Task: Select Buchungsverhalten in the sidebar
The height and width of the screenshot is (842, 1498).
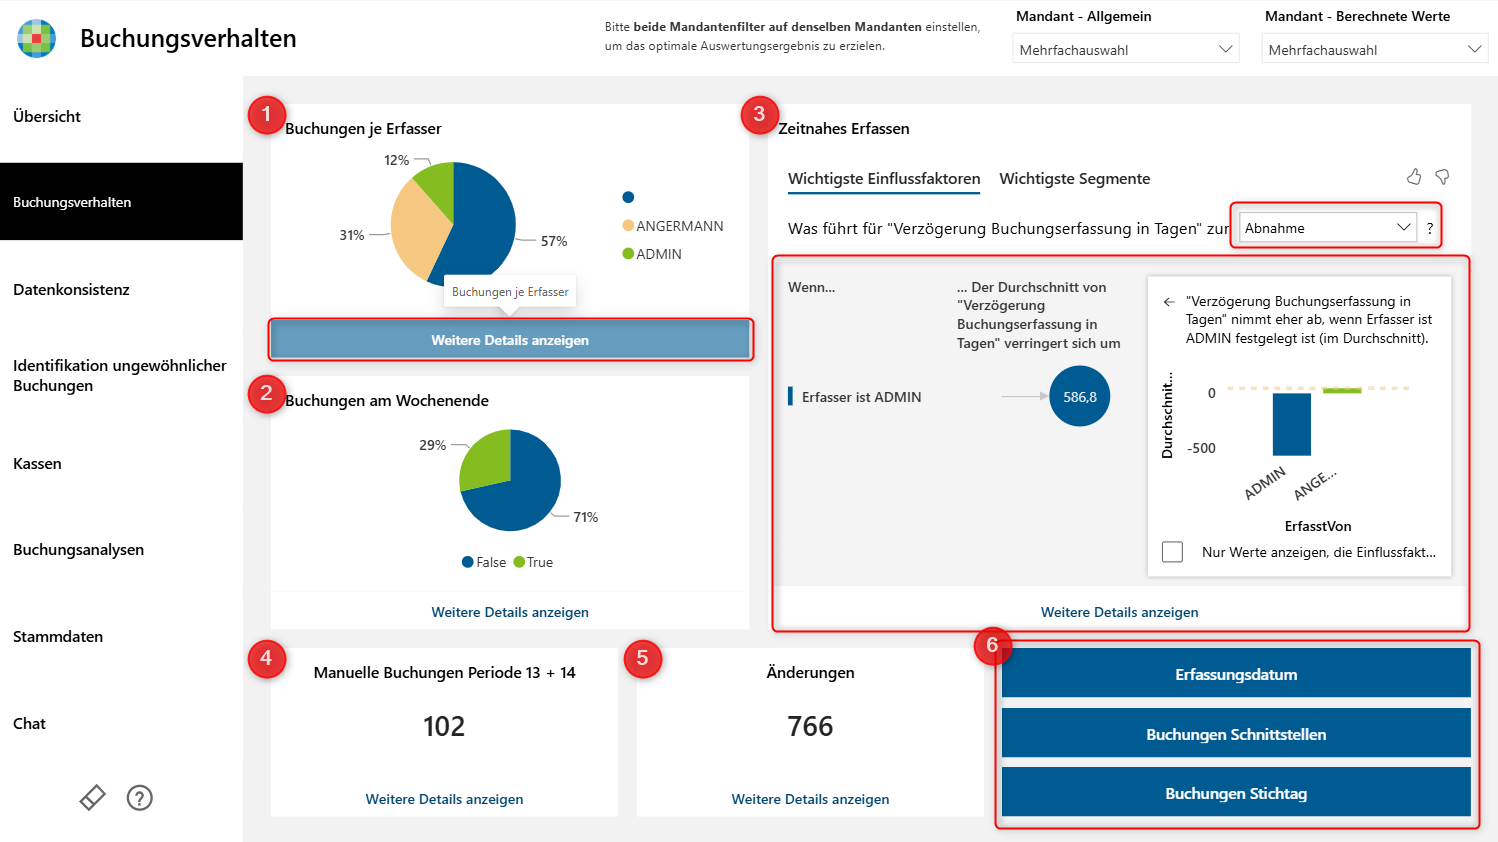Action: click(121, 202)
